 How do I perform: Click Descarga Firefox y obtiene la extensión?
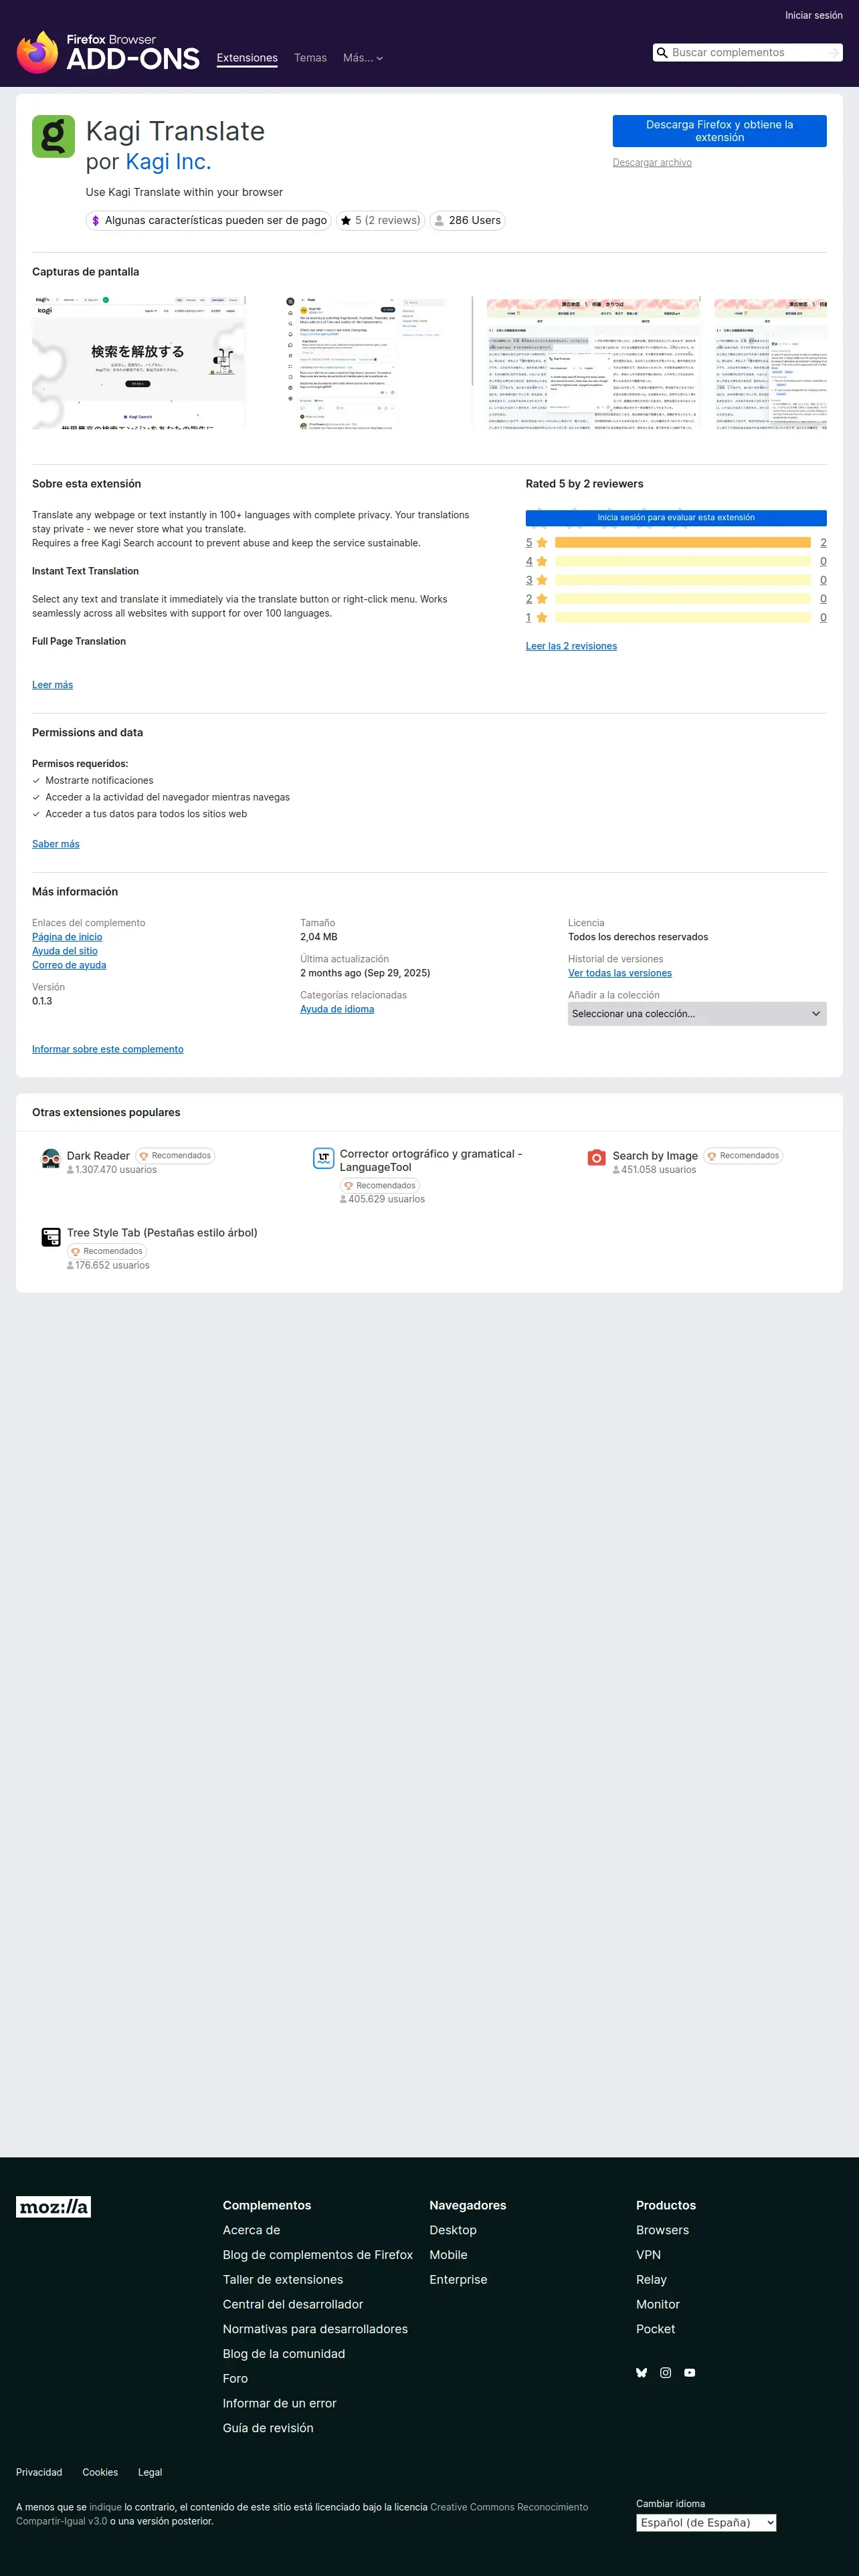(x=719, y=131)
